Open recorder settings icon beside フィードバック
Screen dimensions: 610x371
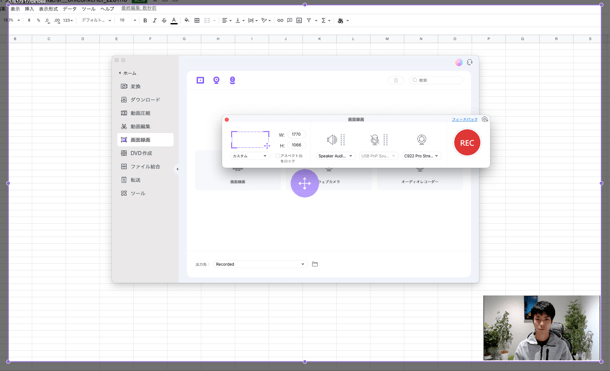[x=485, y=119]
